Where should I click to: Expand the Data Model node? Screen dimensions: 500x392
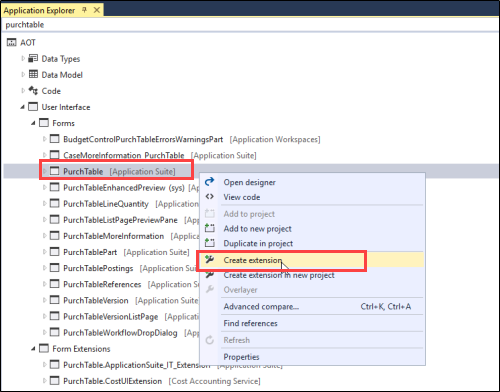point(23,74)
